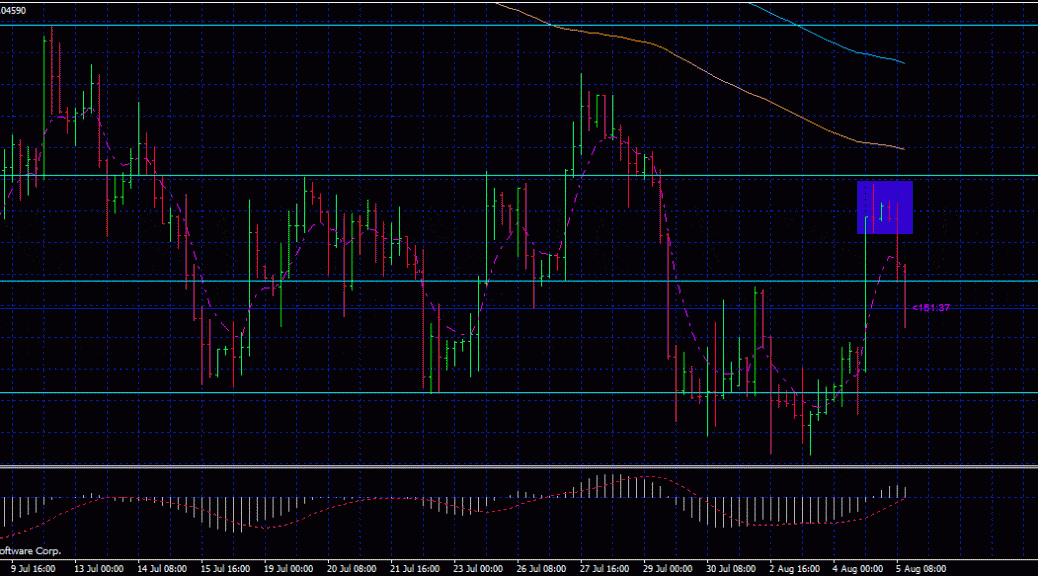Click the 'oftware Corp.' copyright text

(30, 551)
